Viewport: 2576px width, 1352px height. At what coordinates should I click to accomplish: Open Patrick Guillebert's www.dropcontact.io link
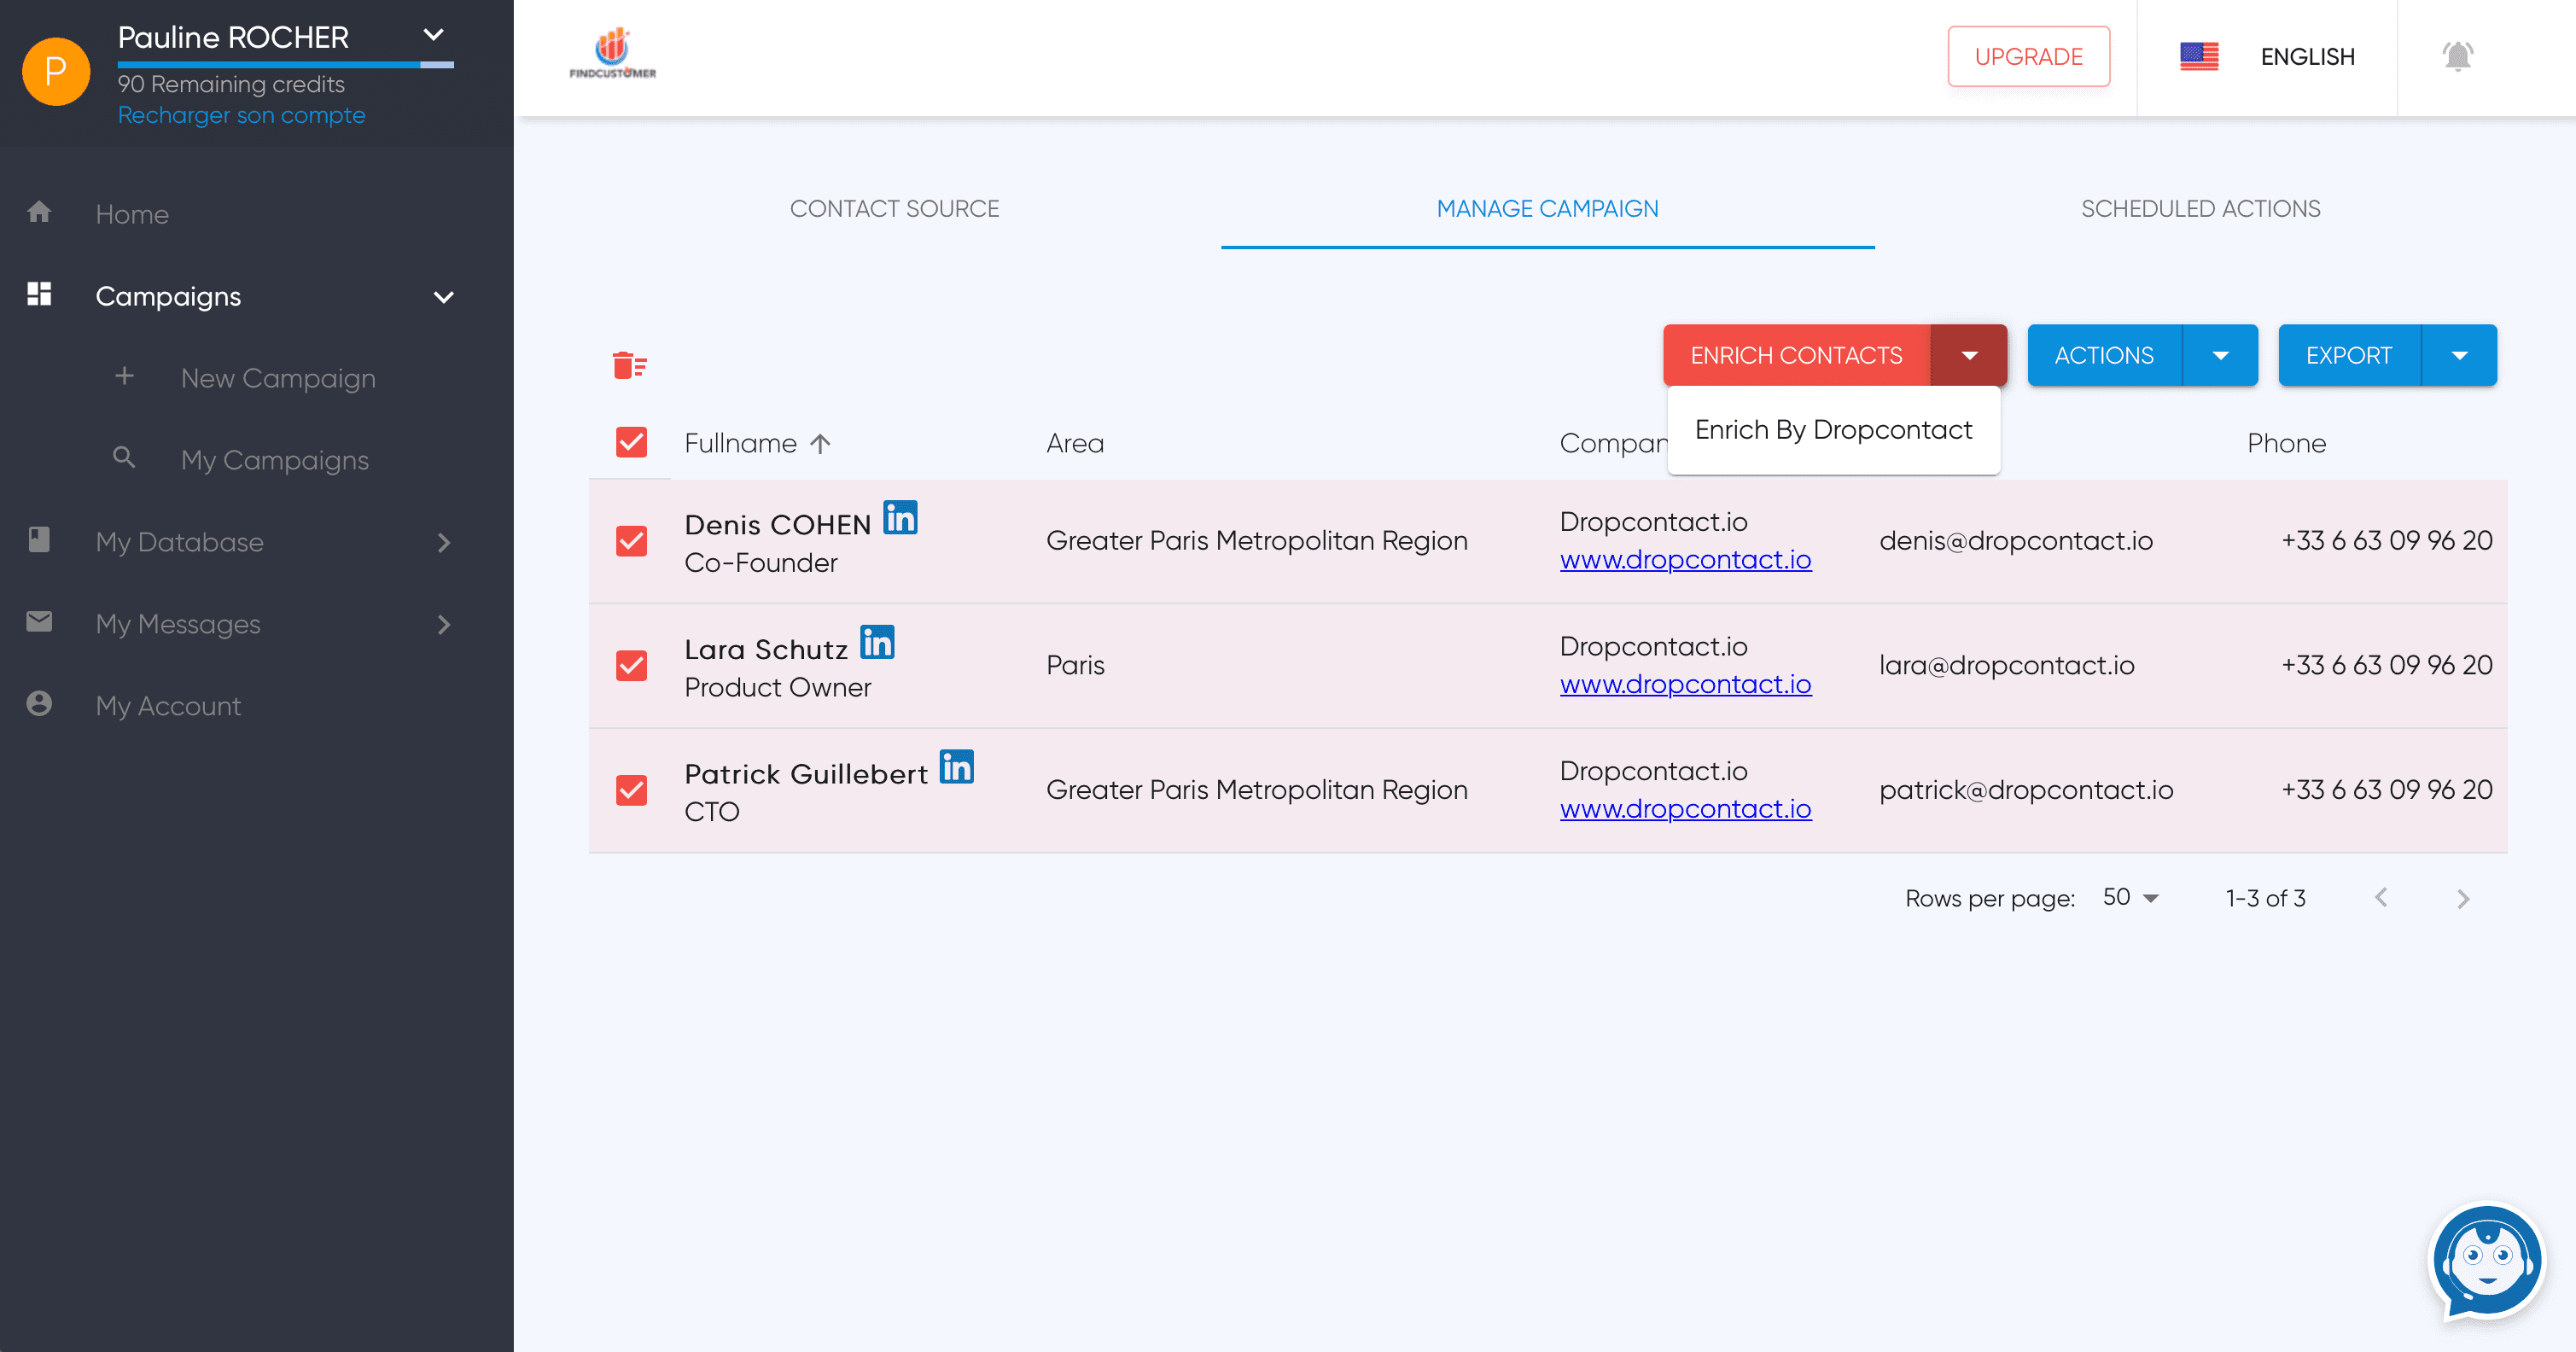(x=1685, y=808)
